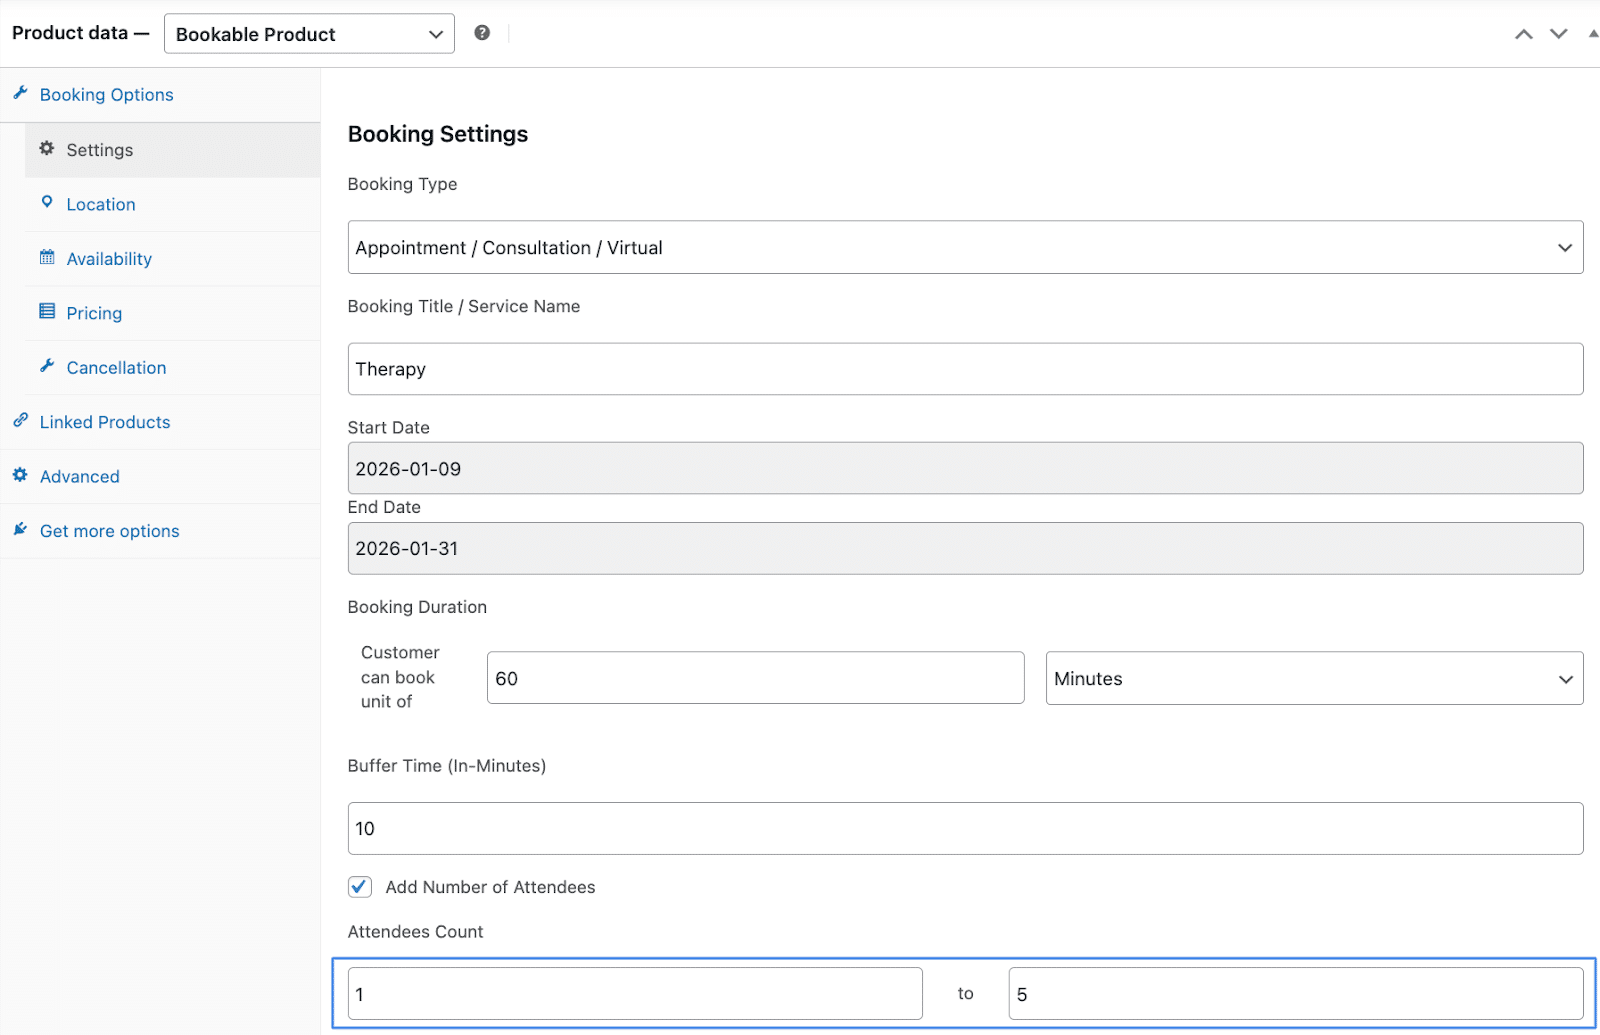The width and height of the screenshot is (1600, 1035).
Task: Click the Location pin icon
Action: 47,202
